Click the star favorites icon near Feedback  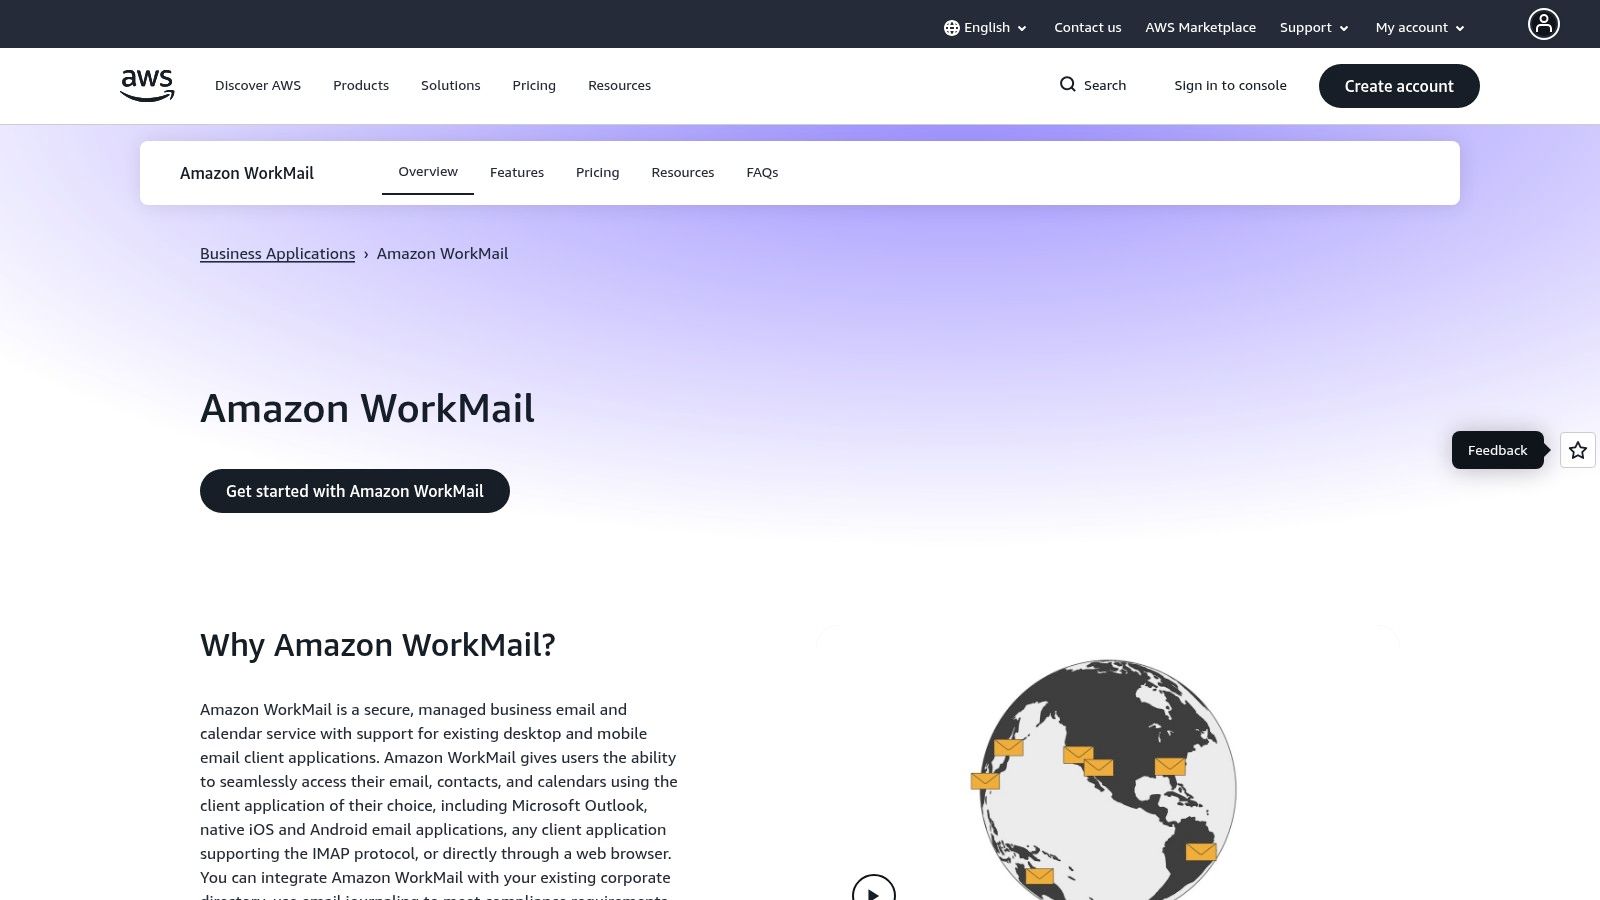(1577, 450)
